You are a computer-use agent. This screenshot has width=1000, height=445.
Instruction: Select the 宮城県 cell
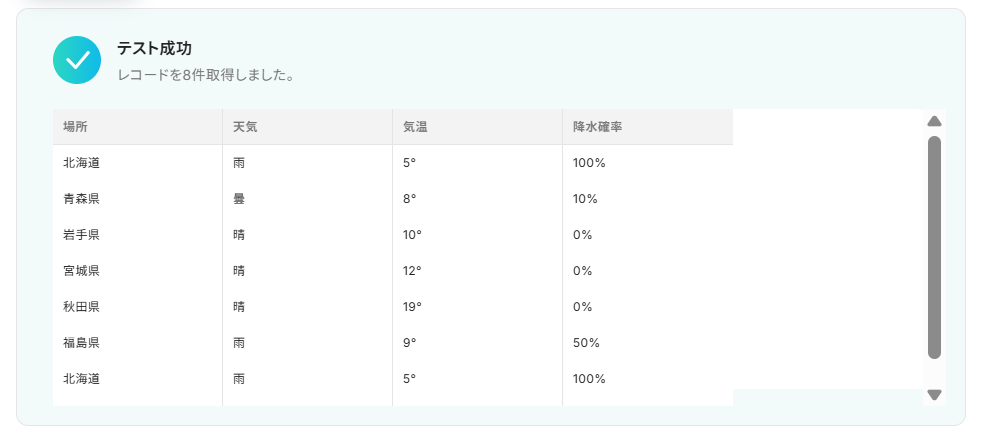coord(81,271)
